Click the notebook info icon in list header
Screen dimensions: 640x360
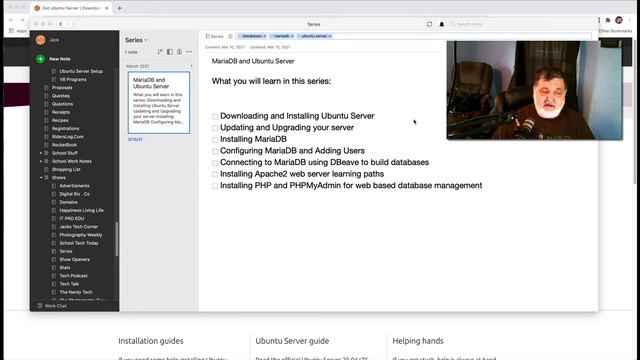(179, 52)
